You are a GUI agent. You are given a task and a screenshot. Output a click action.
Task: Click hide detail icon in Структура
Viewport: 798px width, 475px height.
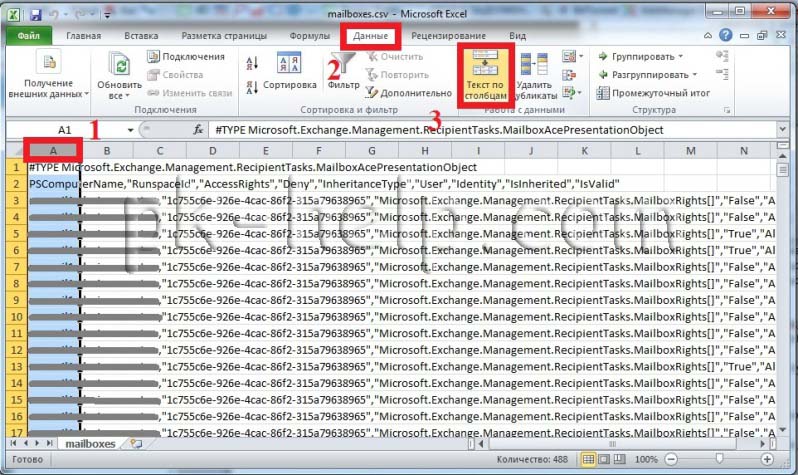[722, 74]
